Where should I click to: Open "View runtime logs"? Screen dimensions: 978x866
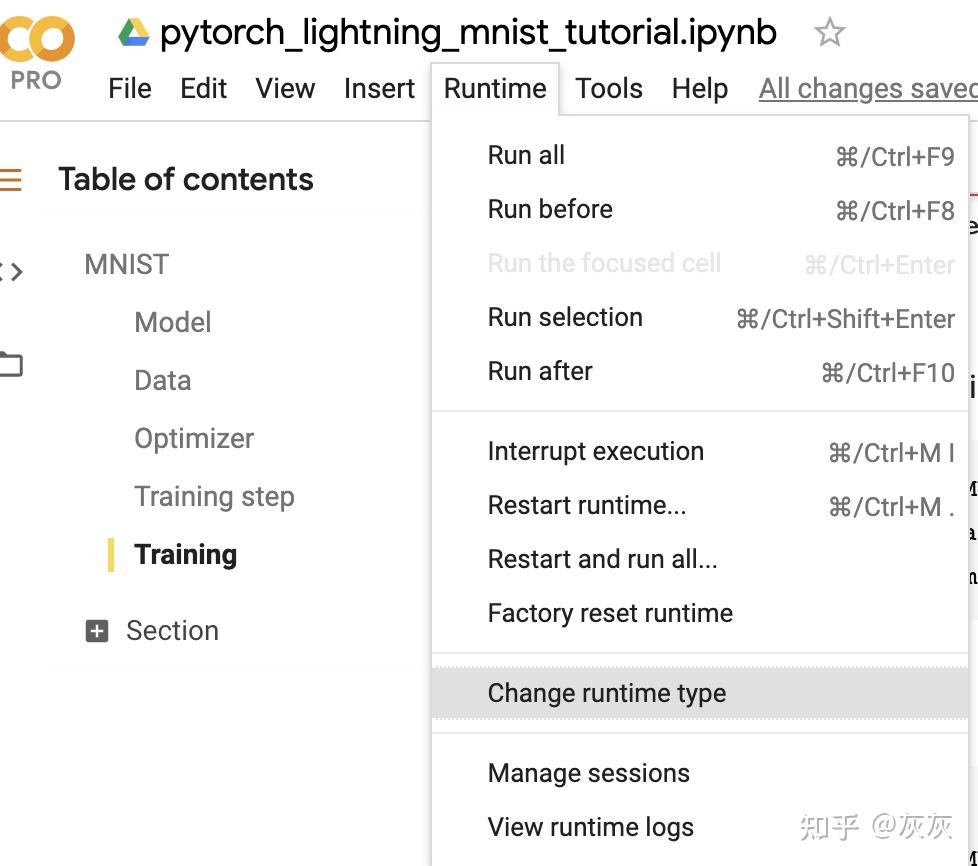point(590,827)
